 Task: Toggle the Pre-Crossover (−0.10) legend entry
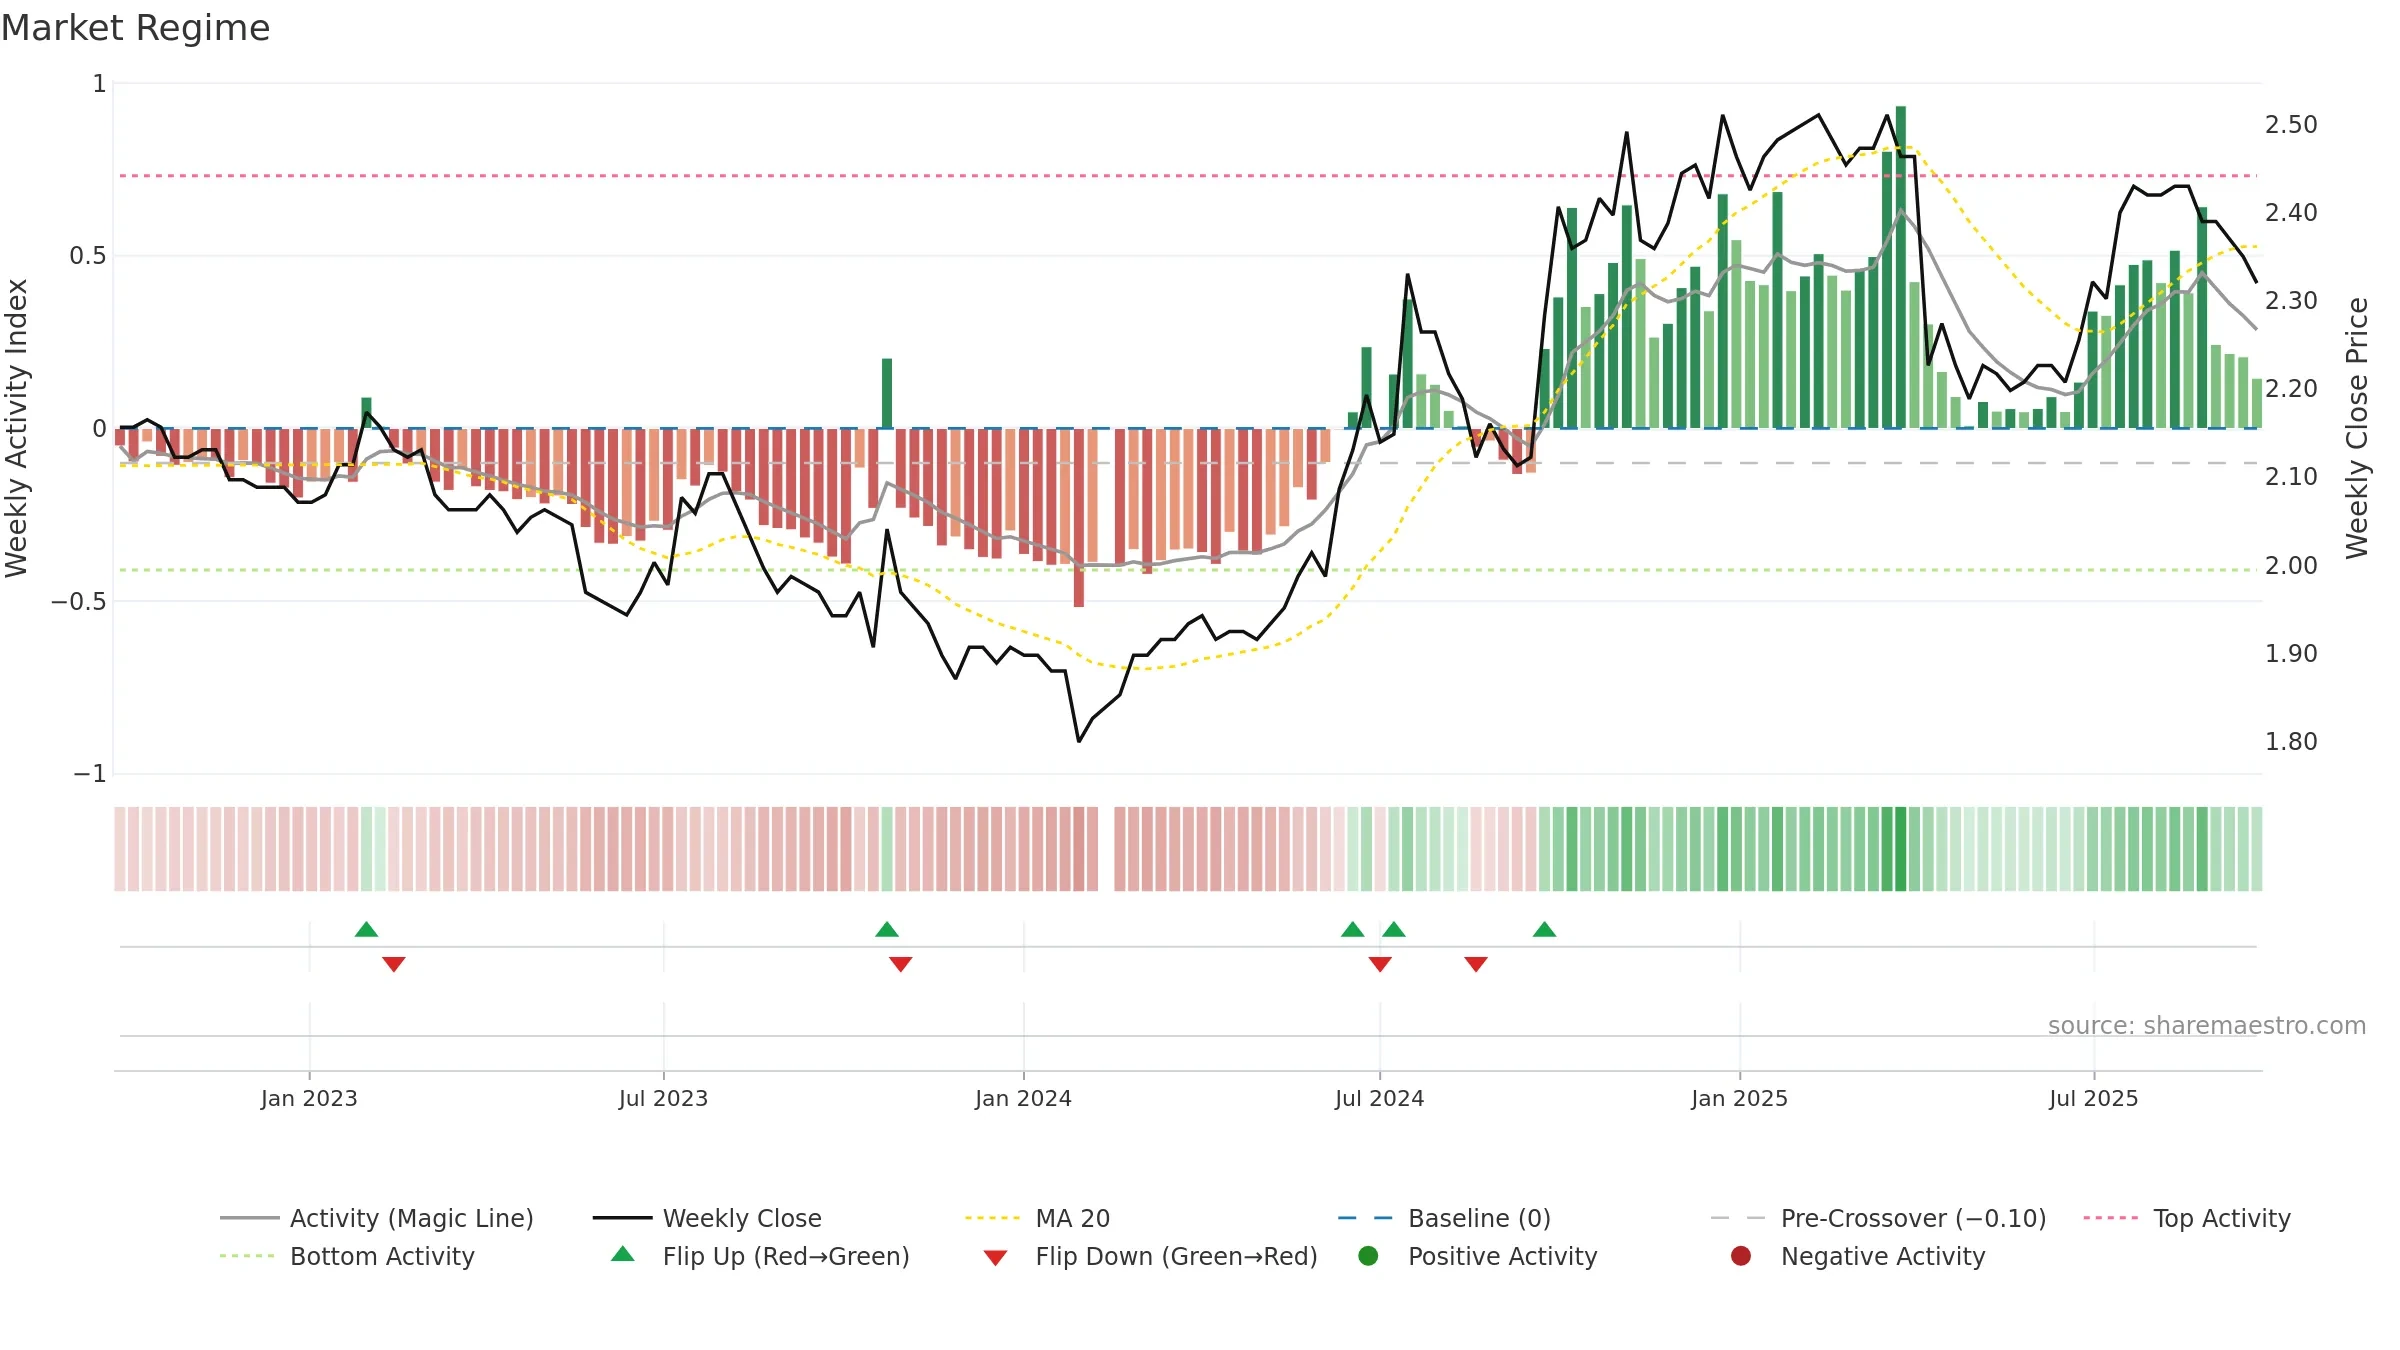(x=1878, y=1218)
